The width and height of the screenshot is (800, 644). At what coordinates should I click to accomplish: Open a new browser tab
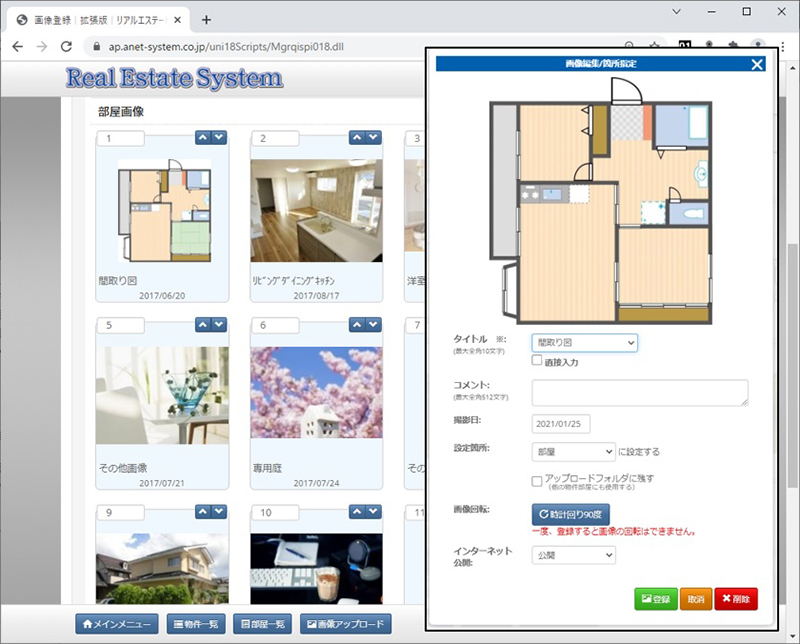tap(207, 19)
